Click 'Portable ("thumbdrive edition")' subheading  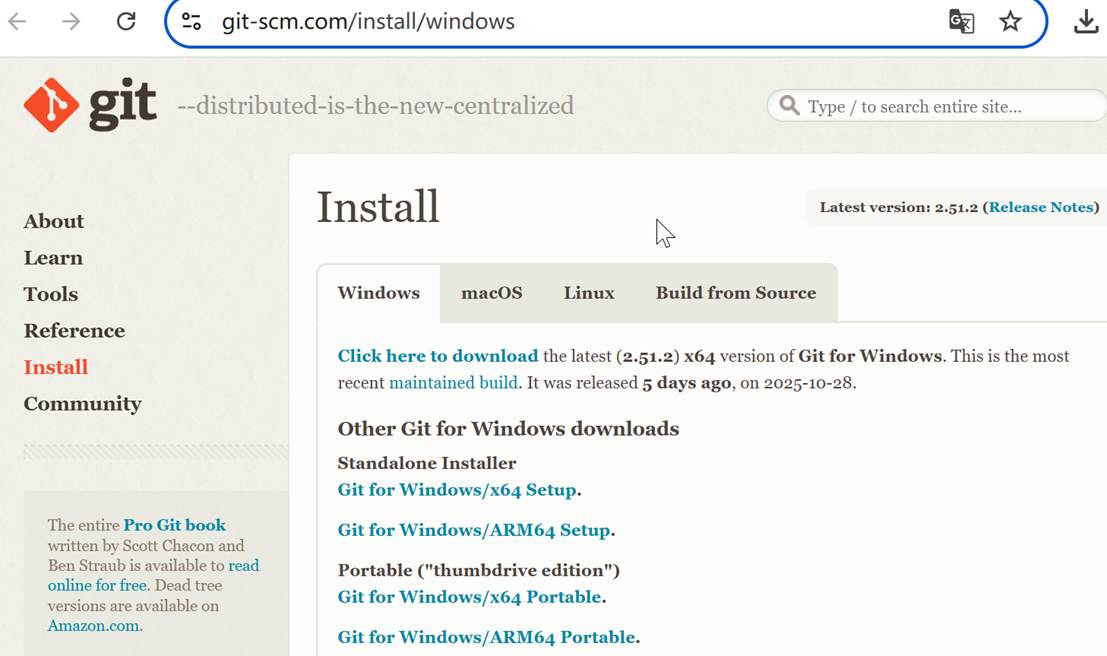click(x=479, y=571)
